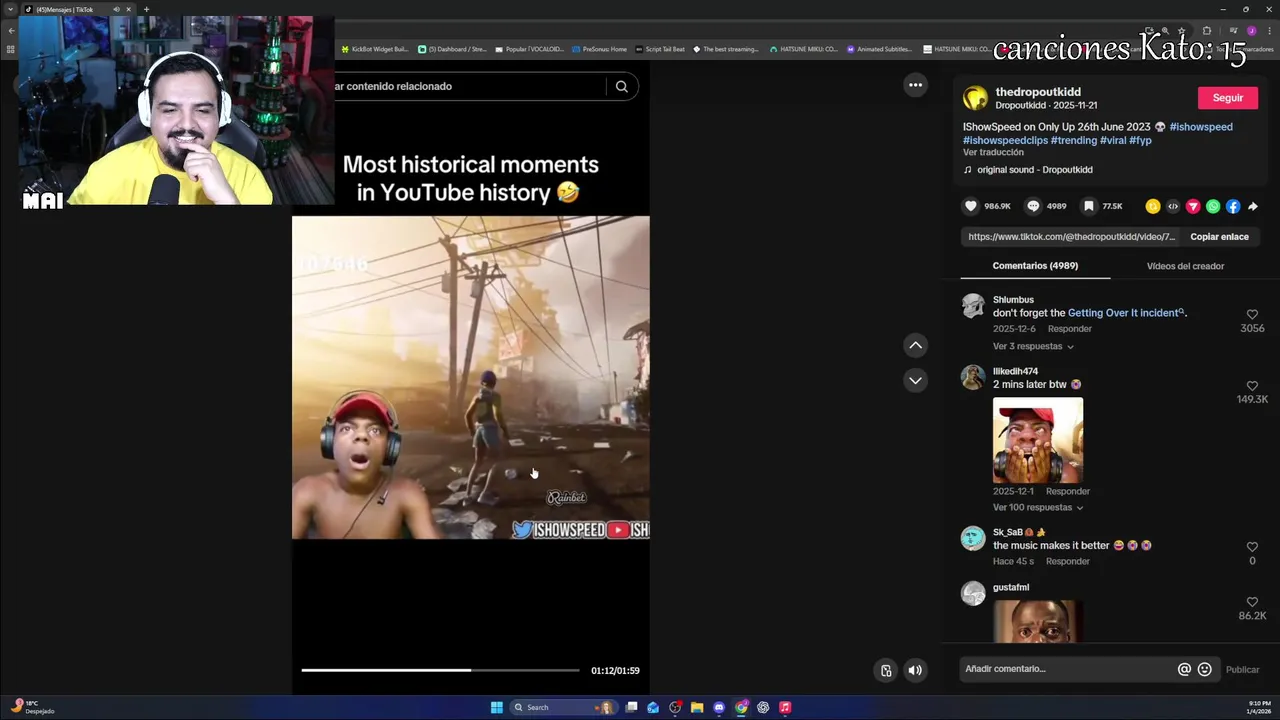Open more share options arrow
1280x720 pixels.
pos(1253,206)
